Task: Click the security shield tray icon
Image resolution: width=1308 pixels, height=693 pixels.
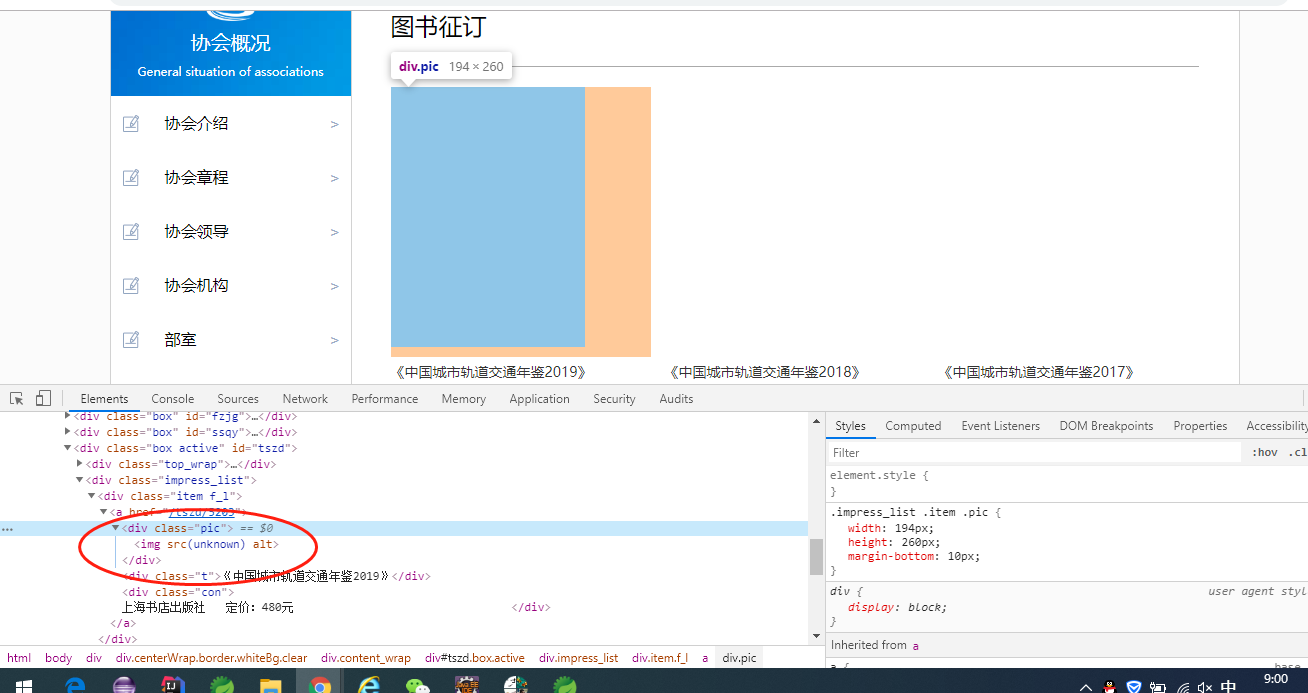Action: 1134,687
